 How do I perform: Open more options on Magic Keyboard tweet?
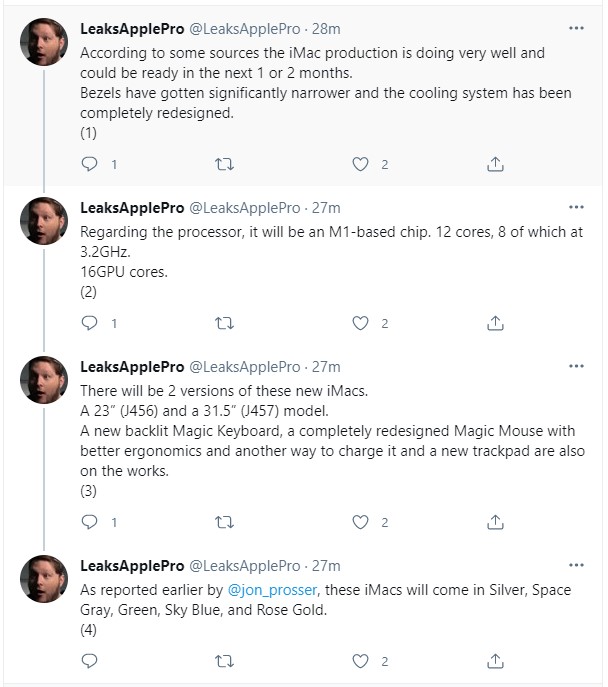[576, 366]
